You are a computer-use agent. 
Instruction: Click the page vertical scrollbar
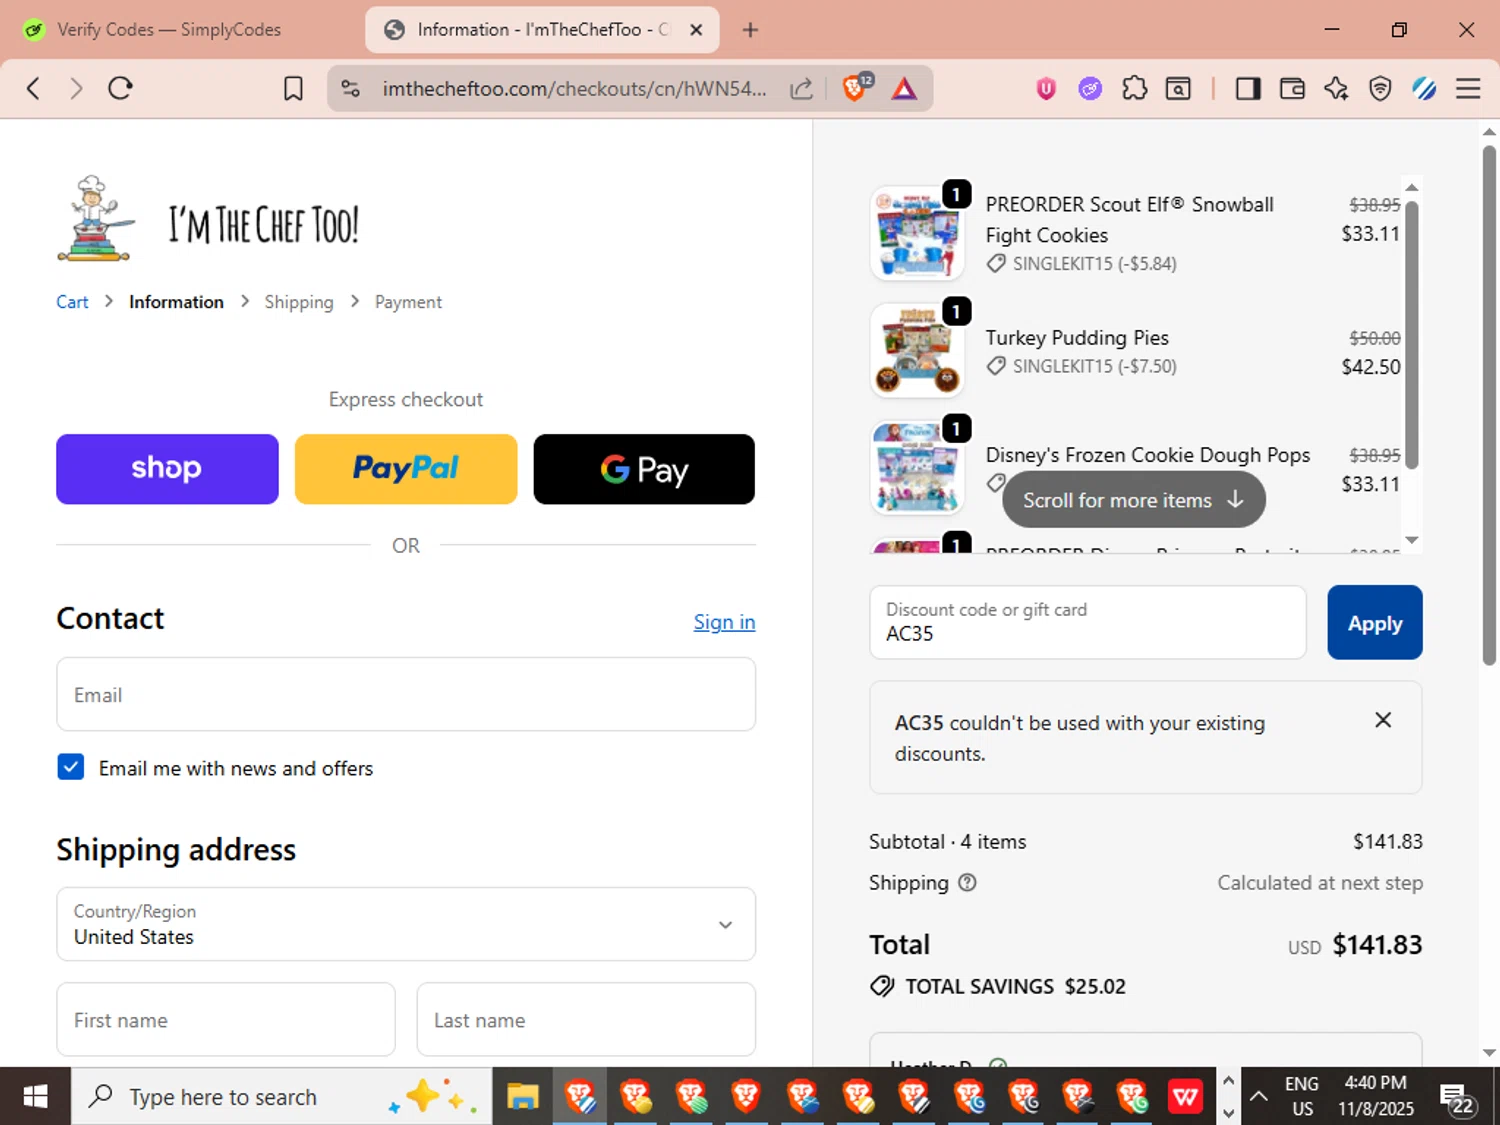point(1489,405)
